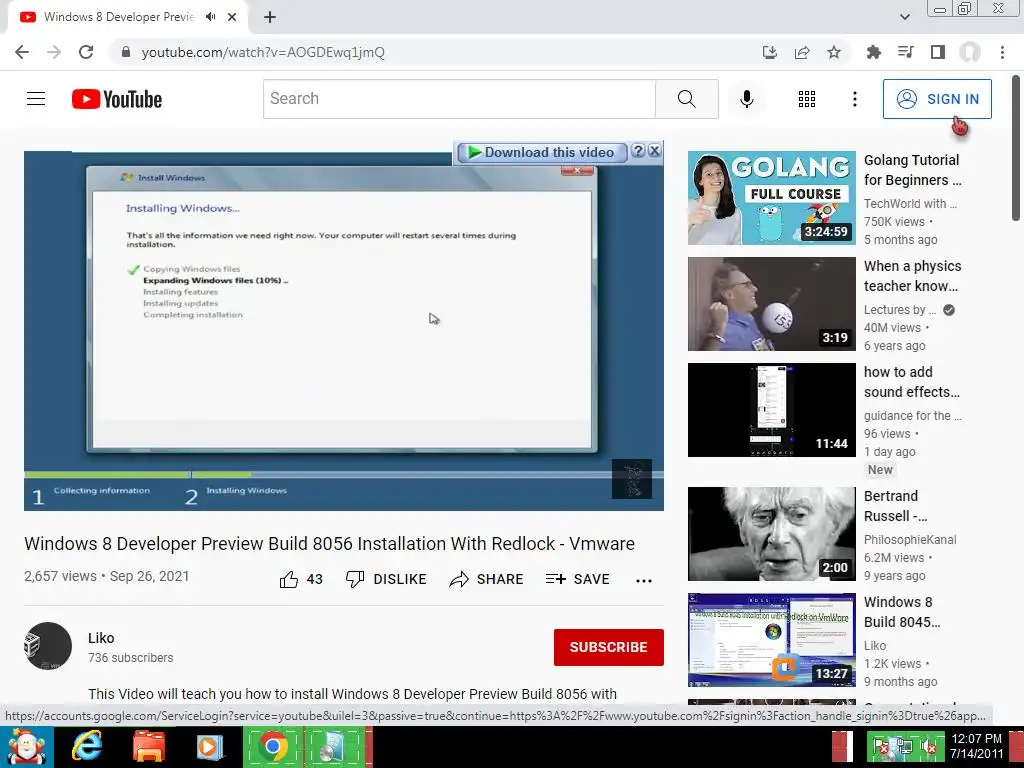The height and width of the screenshot is (768, 1024).
Task: Click the PhilosophieKanal channel name
Action: point(910,539)
